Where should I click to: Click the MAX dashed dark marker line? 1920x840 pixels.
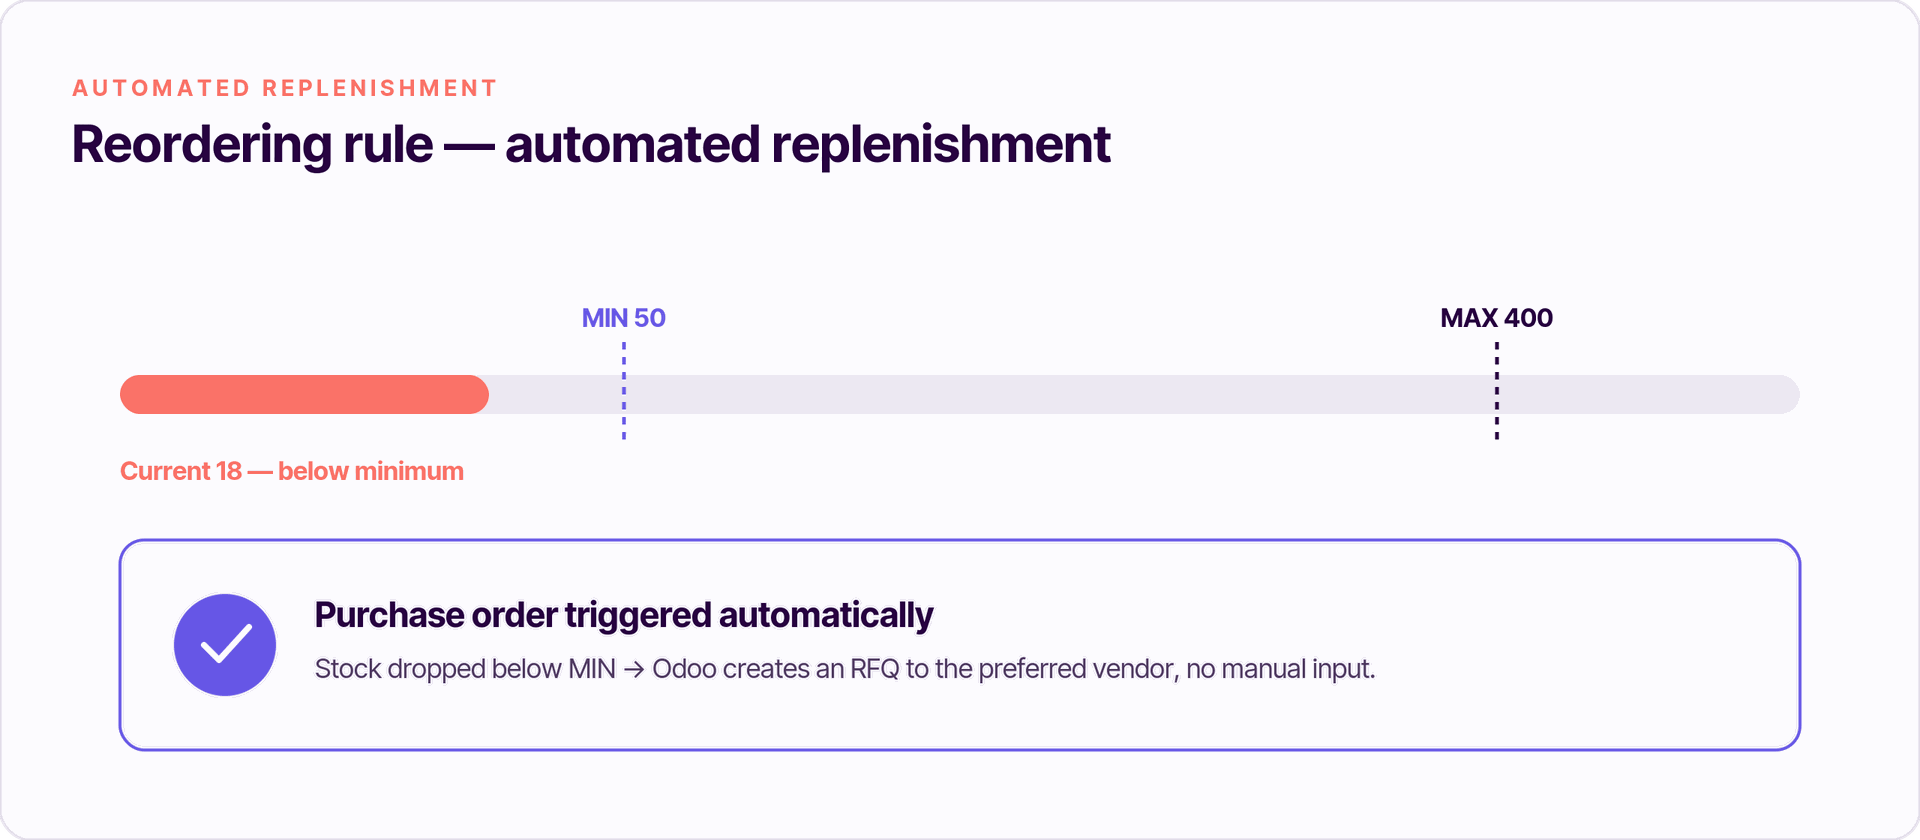pyautogui.click(x=1497, y=390)
